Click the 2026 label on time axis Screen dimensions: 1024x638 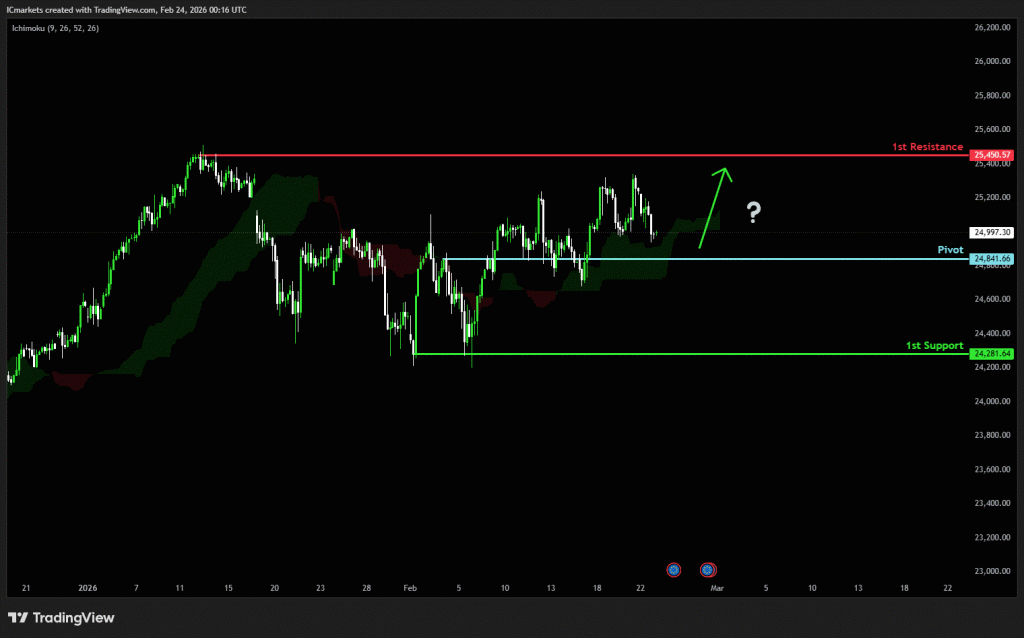click(88, 588)
